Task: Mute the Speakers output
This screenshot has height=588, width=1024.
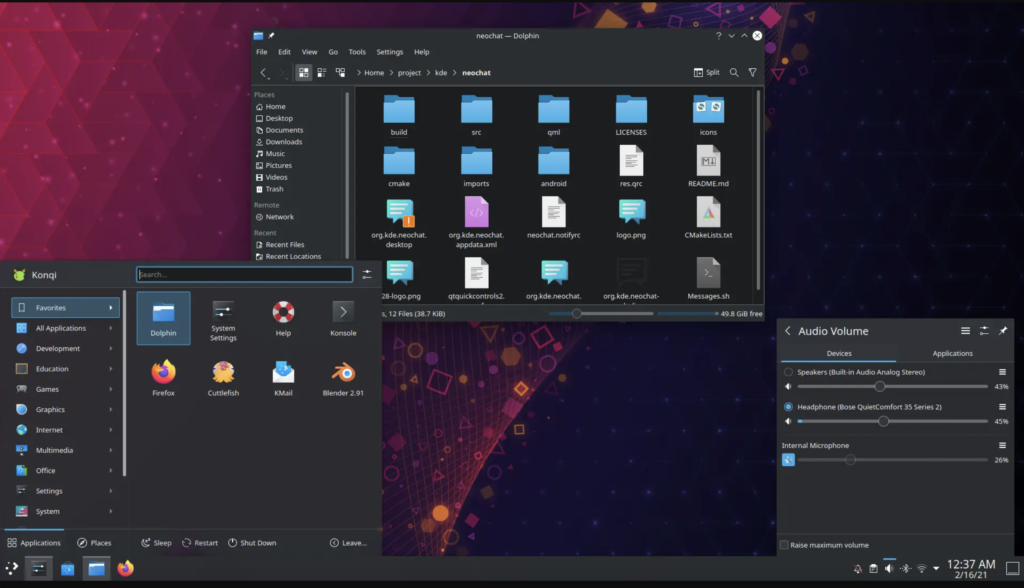Action: tap(788, 386)
